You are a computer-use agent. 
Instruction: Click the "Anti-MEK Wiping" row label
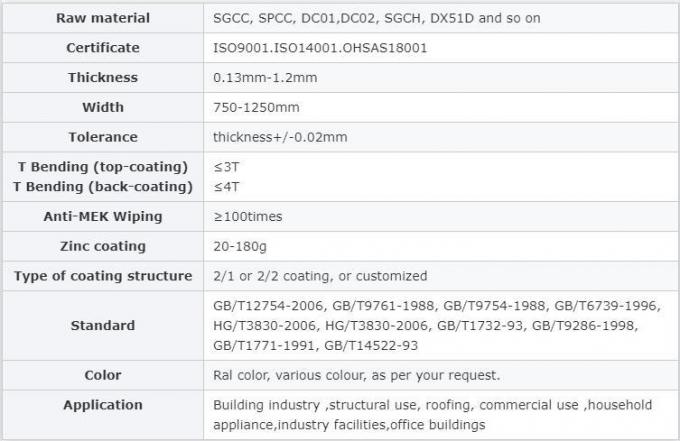coord(103,216)
